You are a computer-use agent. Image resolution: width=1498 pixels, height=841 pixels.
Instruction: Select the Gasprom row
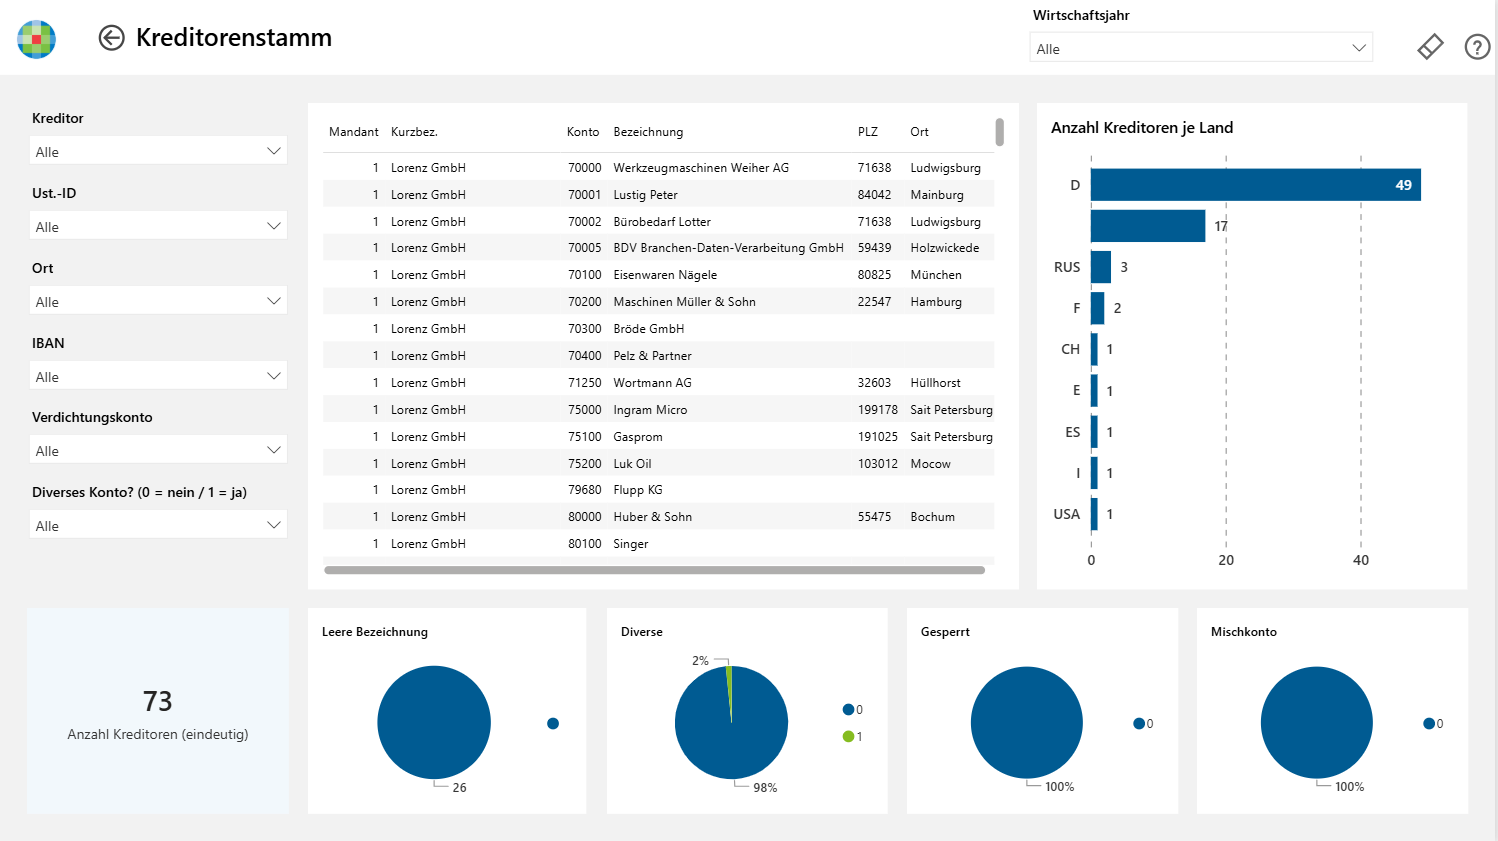click(658, 437)
